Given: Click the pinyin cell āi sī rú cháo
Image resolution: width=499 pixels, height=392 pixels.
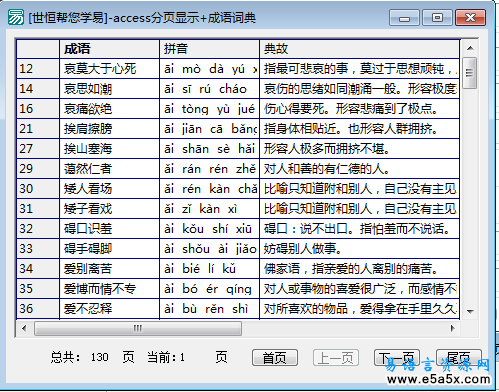Looking at the screenshot, I should click(209, 89).
